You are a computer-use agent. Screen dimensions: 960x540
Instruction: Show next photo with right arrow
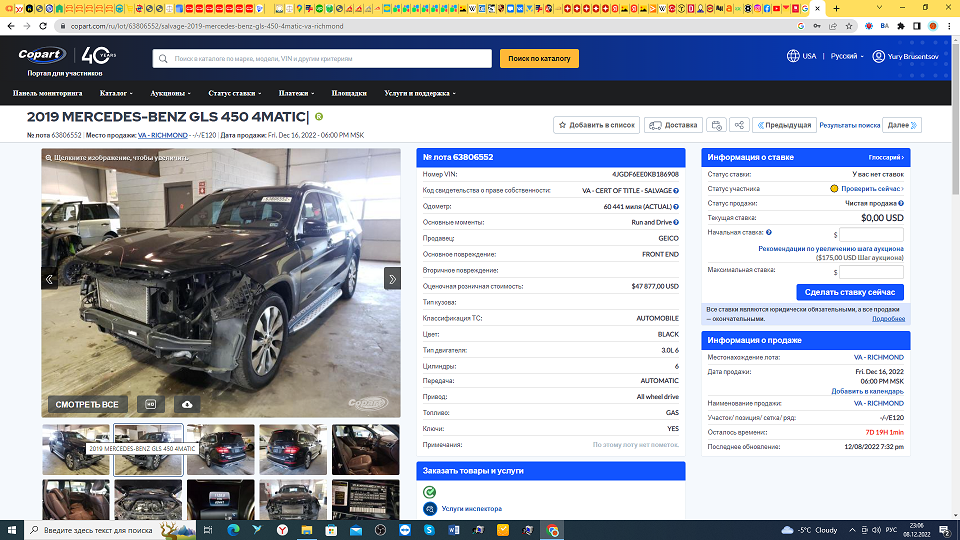pos(392,279)
